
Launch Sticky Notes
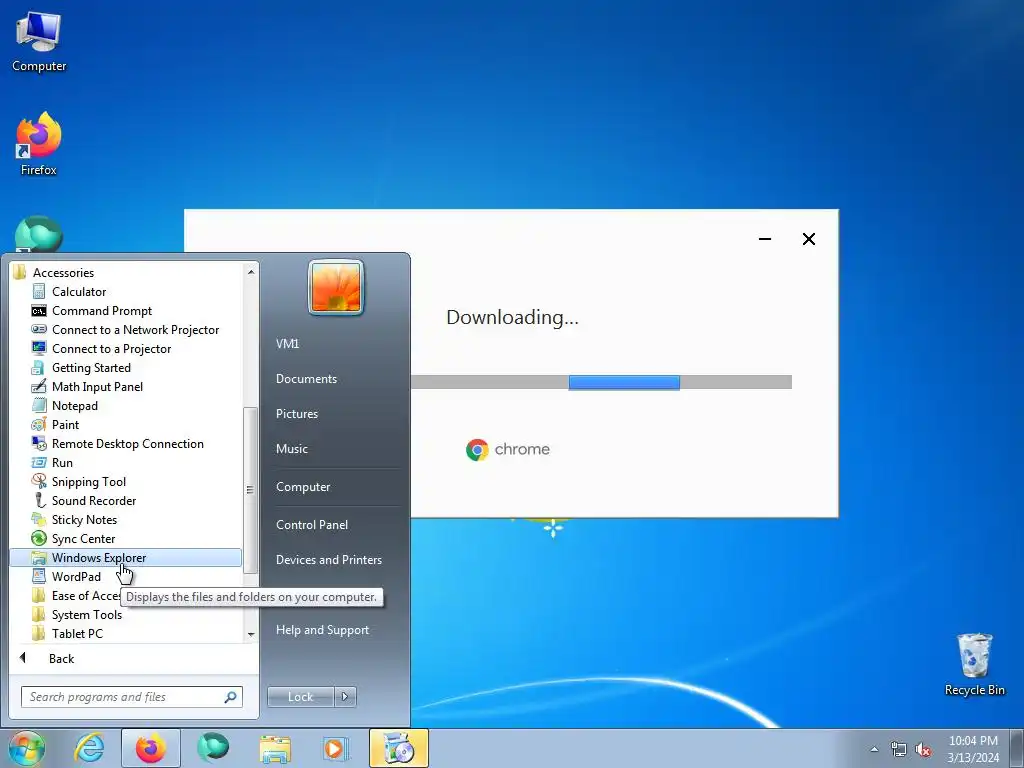click(84, 519)
